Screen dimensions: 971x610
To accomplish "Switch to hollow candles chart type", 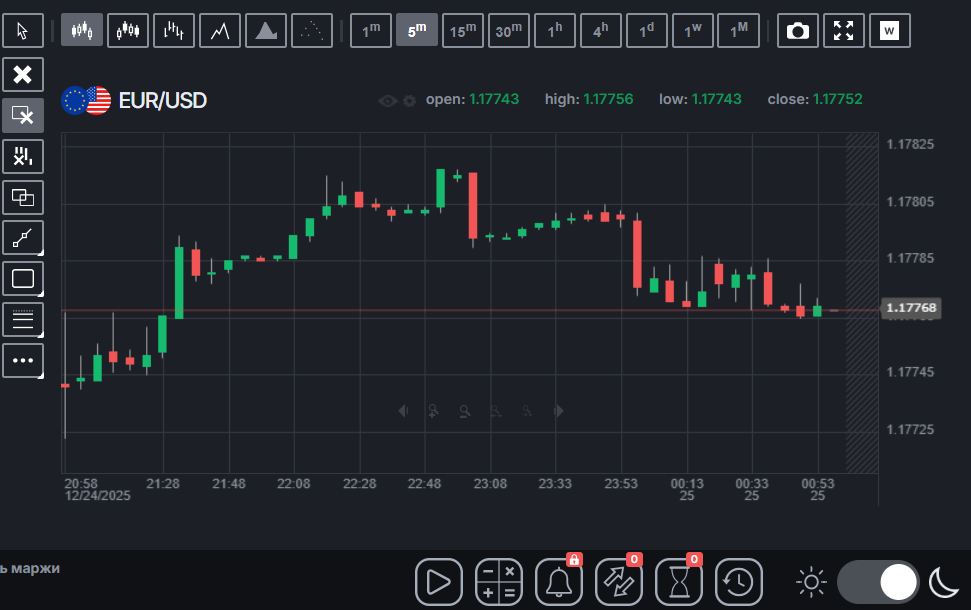I will 128,30.
